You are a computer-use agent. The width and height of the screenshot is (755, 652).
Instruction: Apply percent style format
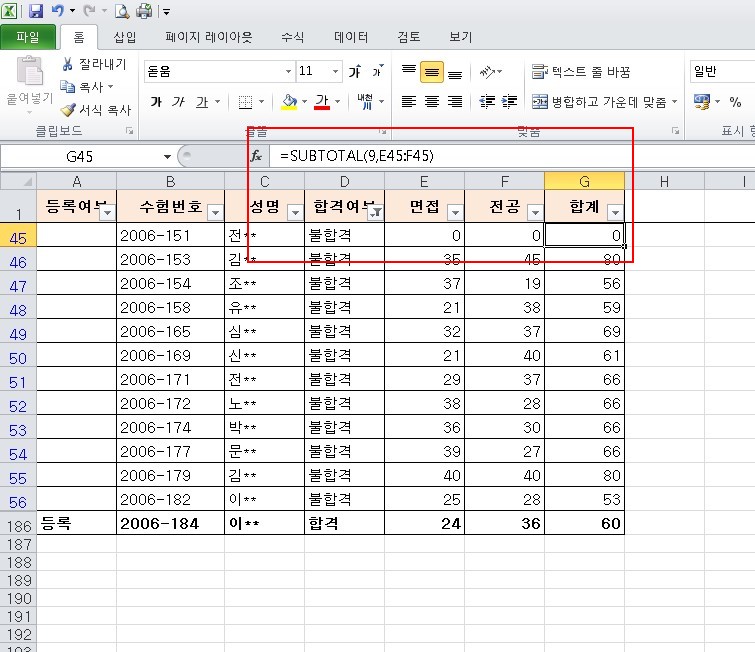pyautogui.click(x=735, y=102)
